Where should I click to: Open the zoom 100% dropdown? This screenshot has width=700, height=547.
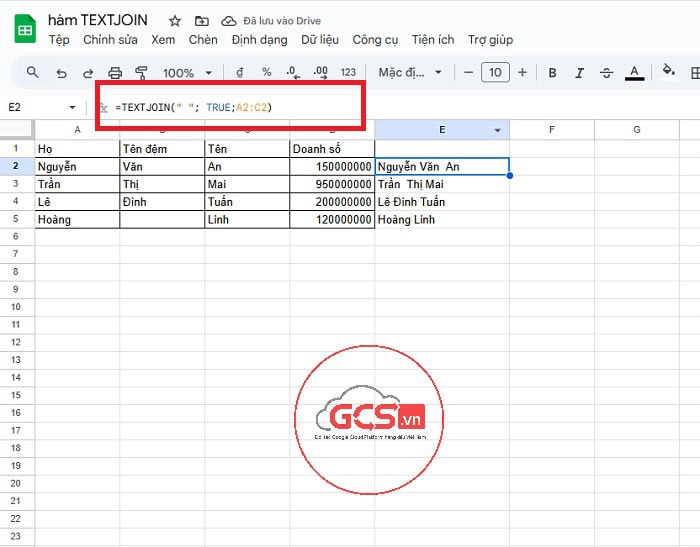pyautogui.click(x=187, y=73)
